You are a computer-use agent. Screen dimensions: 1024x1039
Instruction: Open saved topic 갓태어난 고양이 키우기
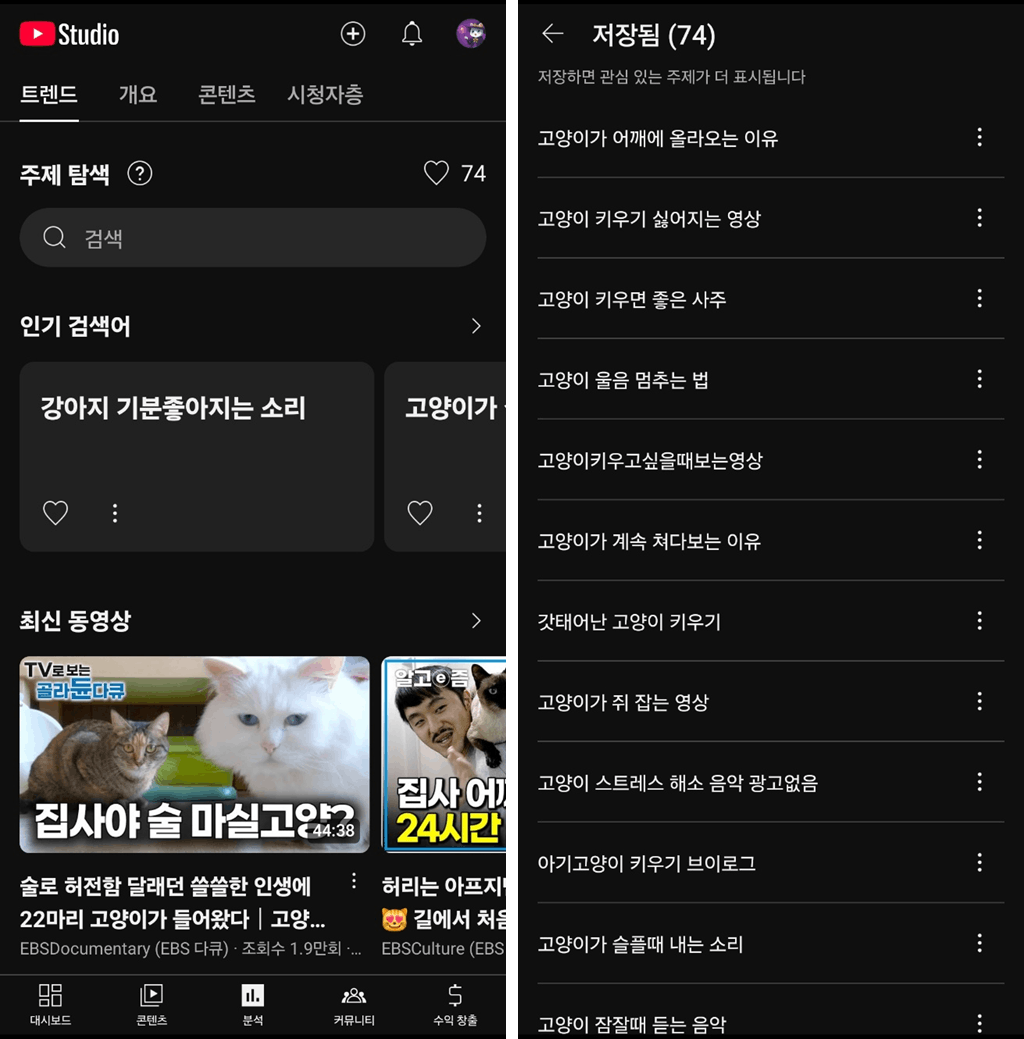pyautogui.click(x=629, y=622)
